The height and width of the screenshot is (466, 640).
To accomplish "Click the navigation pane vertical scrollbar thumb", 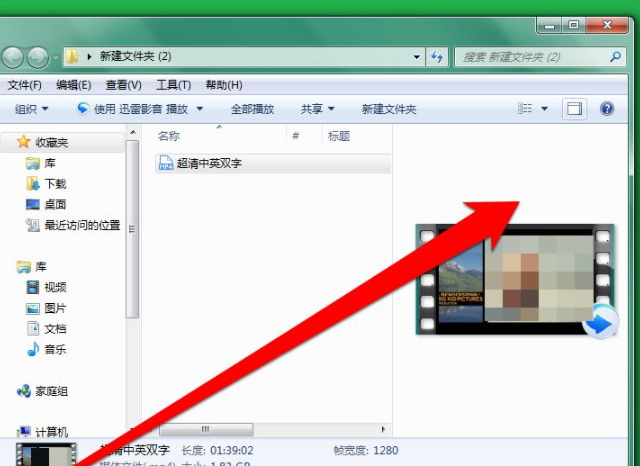I will coord(132,229).
